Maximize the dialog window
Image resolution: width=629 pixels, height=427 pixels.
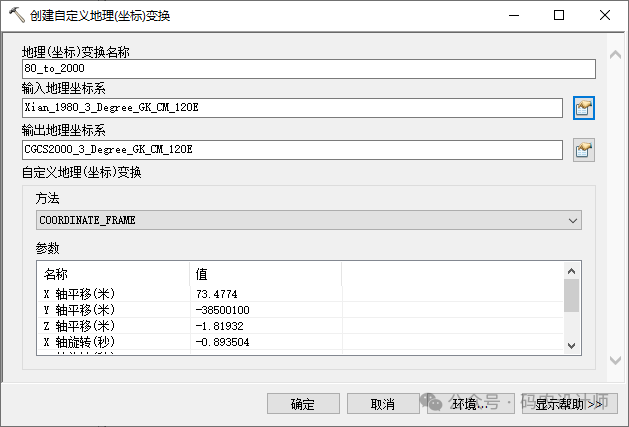(x=559, y=16)
